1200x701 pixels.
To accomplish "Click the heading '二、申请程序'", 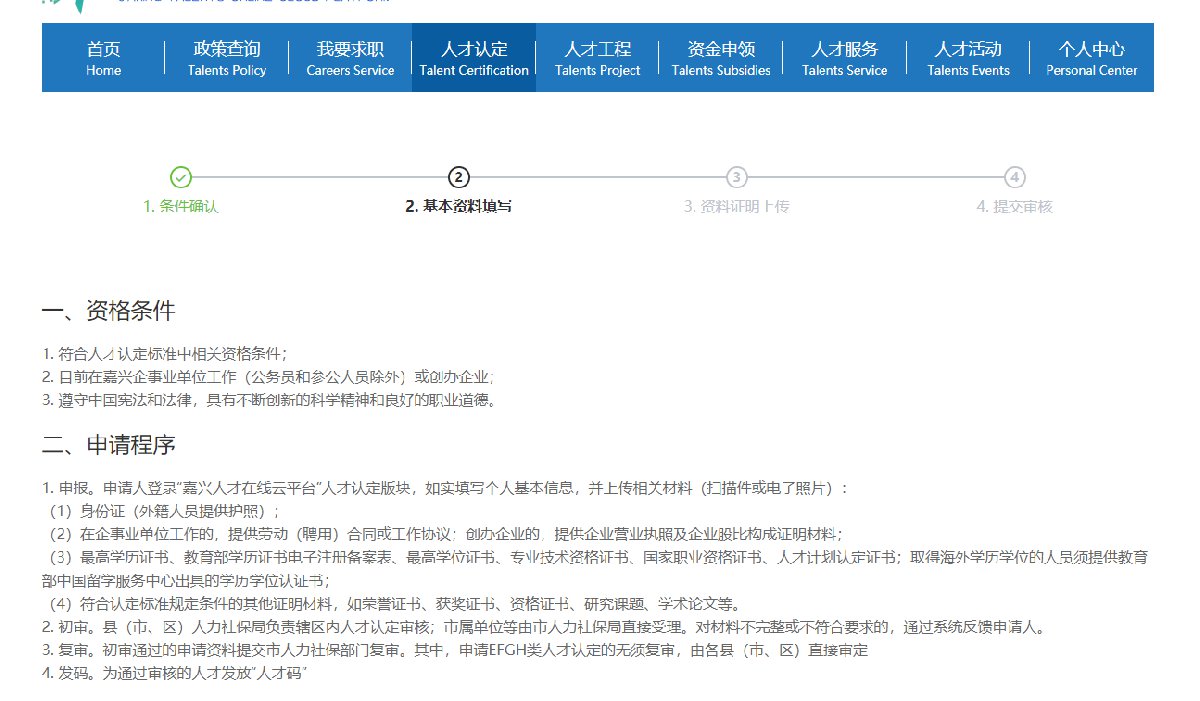I will (109, 445).
